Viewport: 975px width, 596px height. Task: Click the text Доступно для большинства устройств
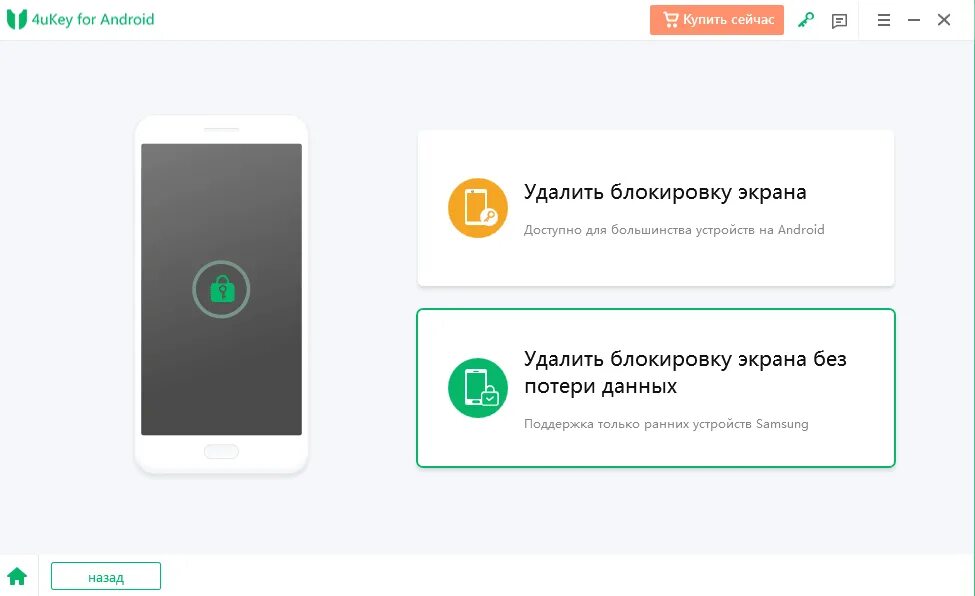pos(640,230)
